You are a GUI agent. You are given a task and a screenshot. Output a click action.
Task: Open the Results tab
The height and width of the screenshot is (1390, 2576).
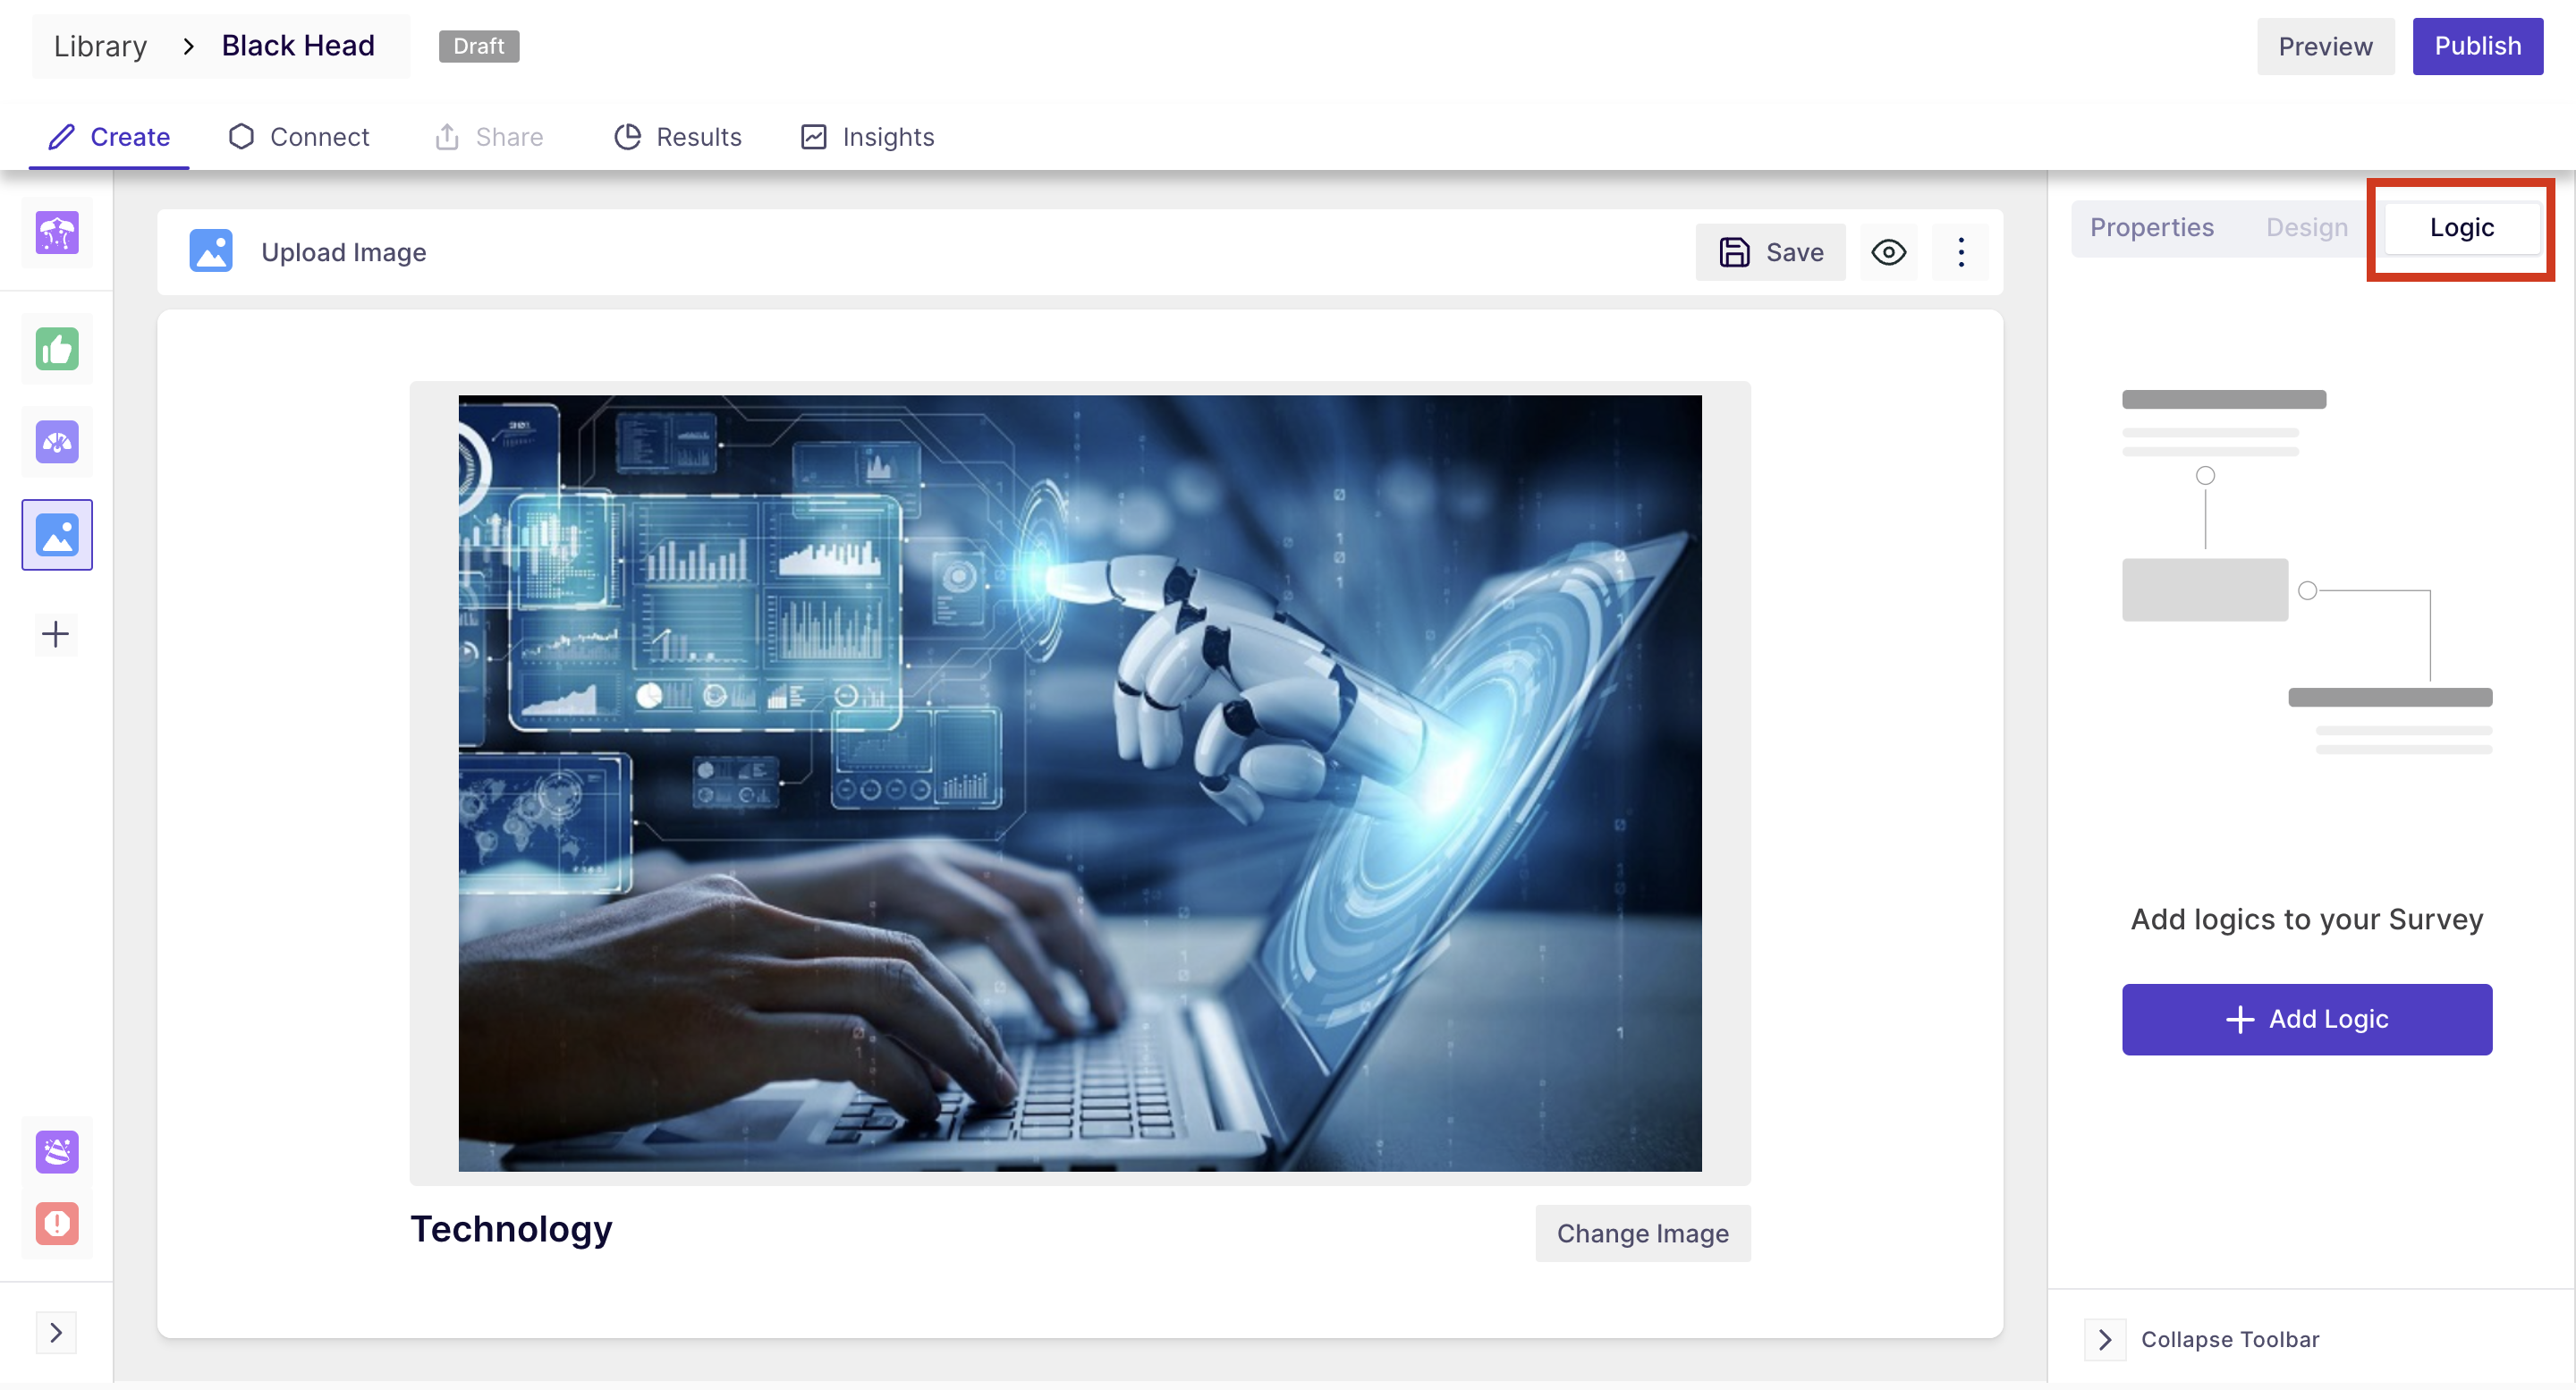tap(677, 136)
